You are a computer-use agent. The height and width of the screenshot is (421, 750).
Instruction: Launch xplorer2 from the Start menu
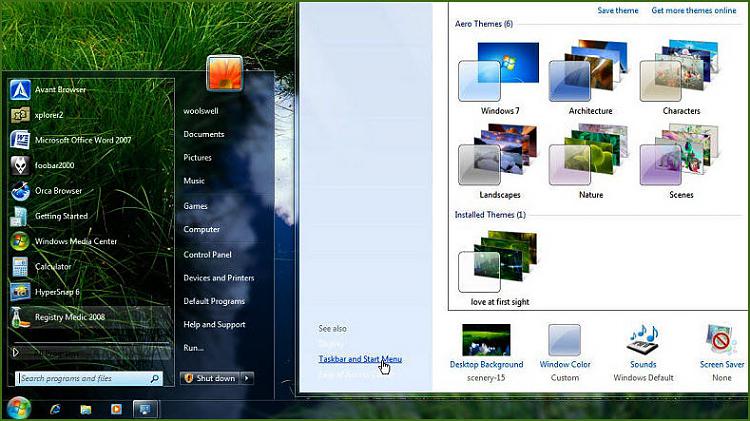coord(91,115)
